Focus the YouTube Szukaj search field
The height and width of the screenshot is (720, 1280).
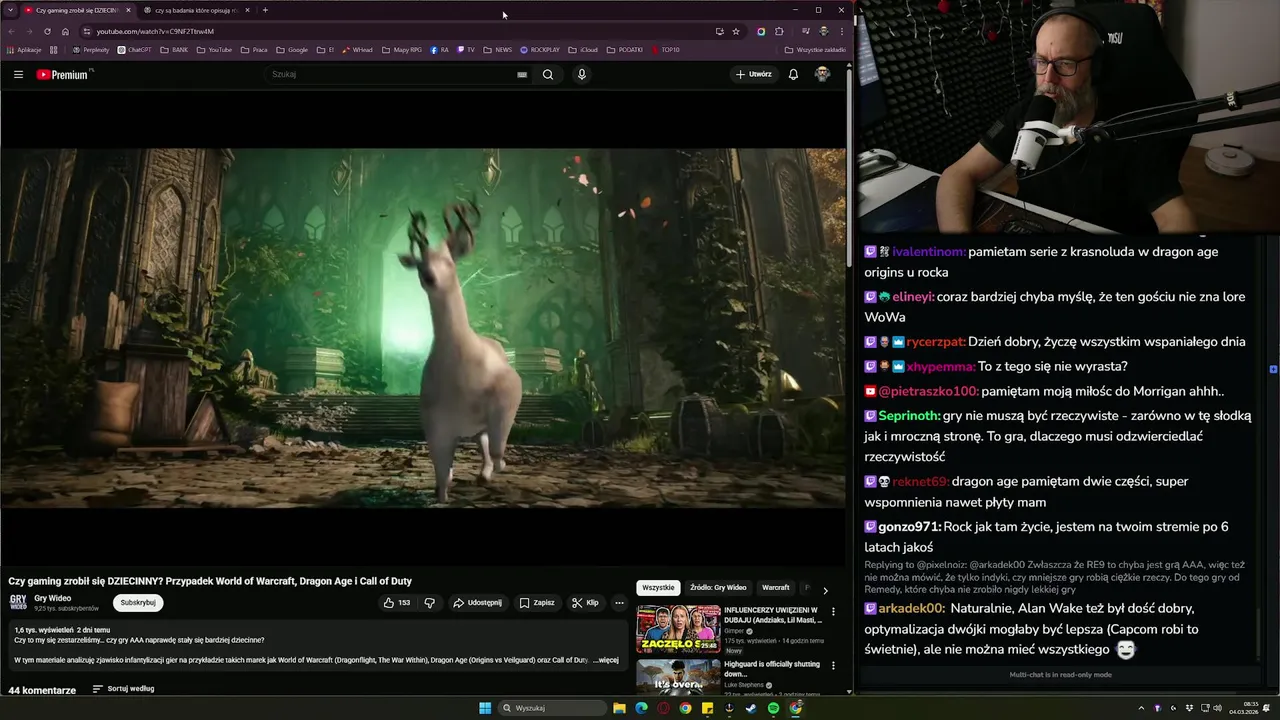pyautogui.click(x=390, y=74)
